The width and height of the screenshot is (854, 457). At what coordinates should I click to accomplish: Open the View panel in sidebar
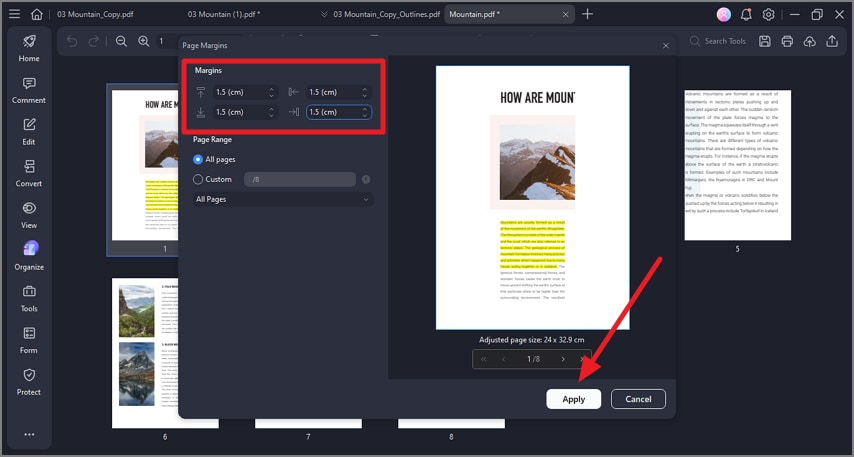[x=29, y=215]
